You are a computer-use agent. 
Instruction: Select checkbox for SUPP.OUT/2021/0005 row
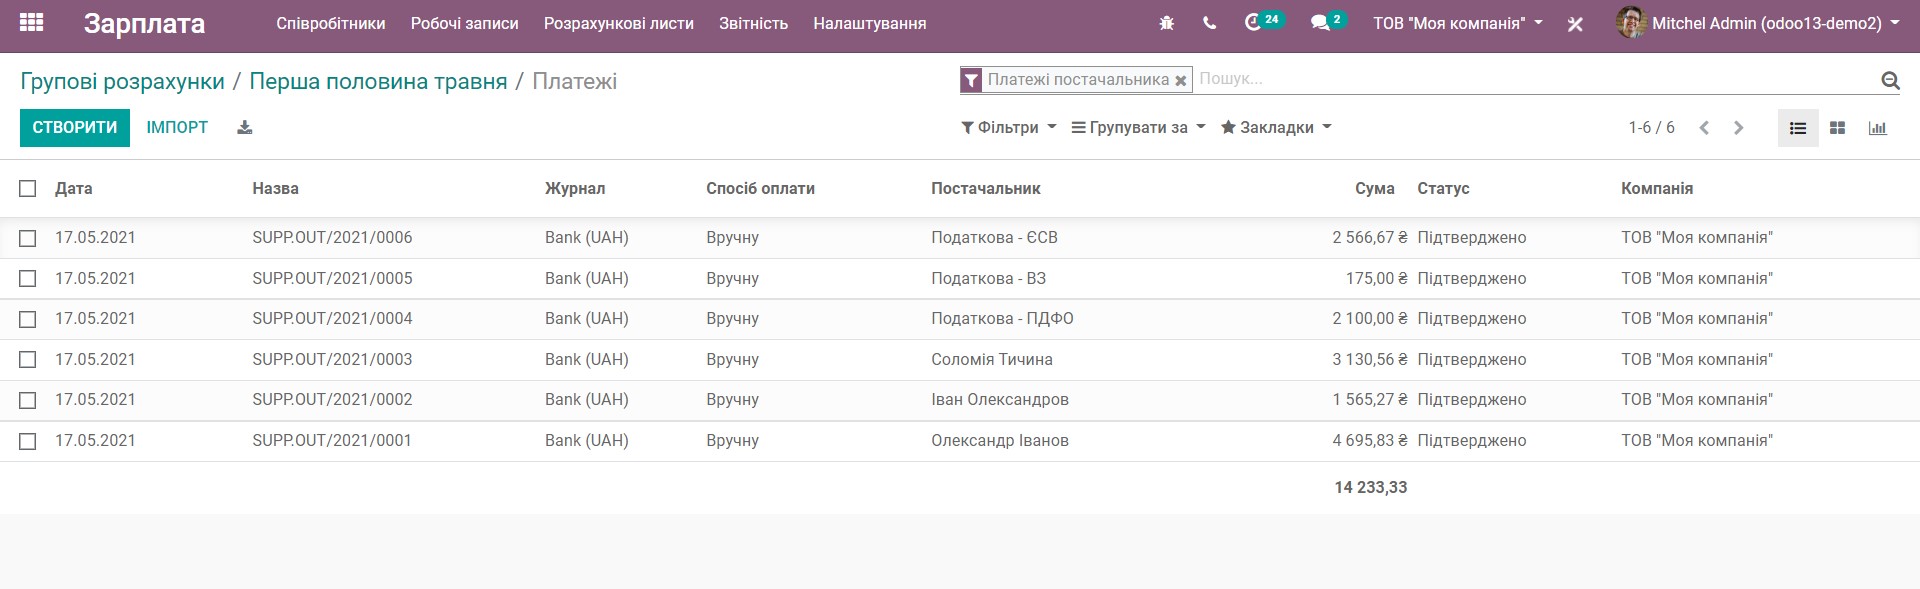pos(28,278)
